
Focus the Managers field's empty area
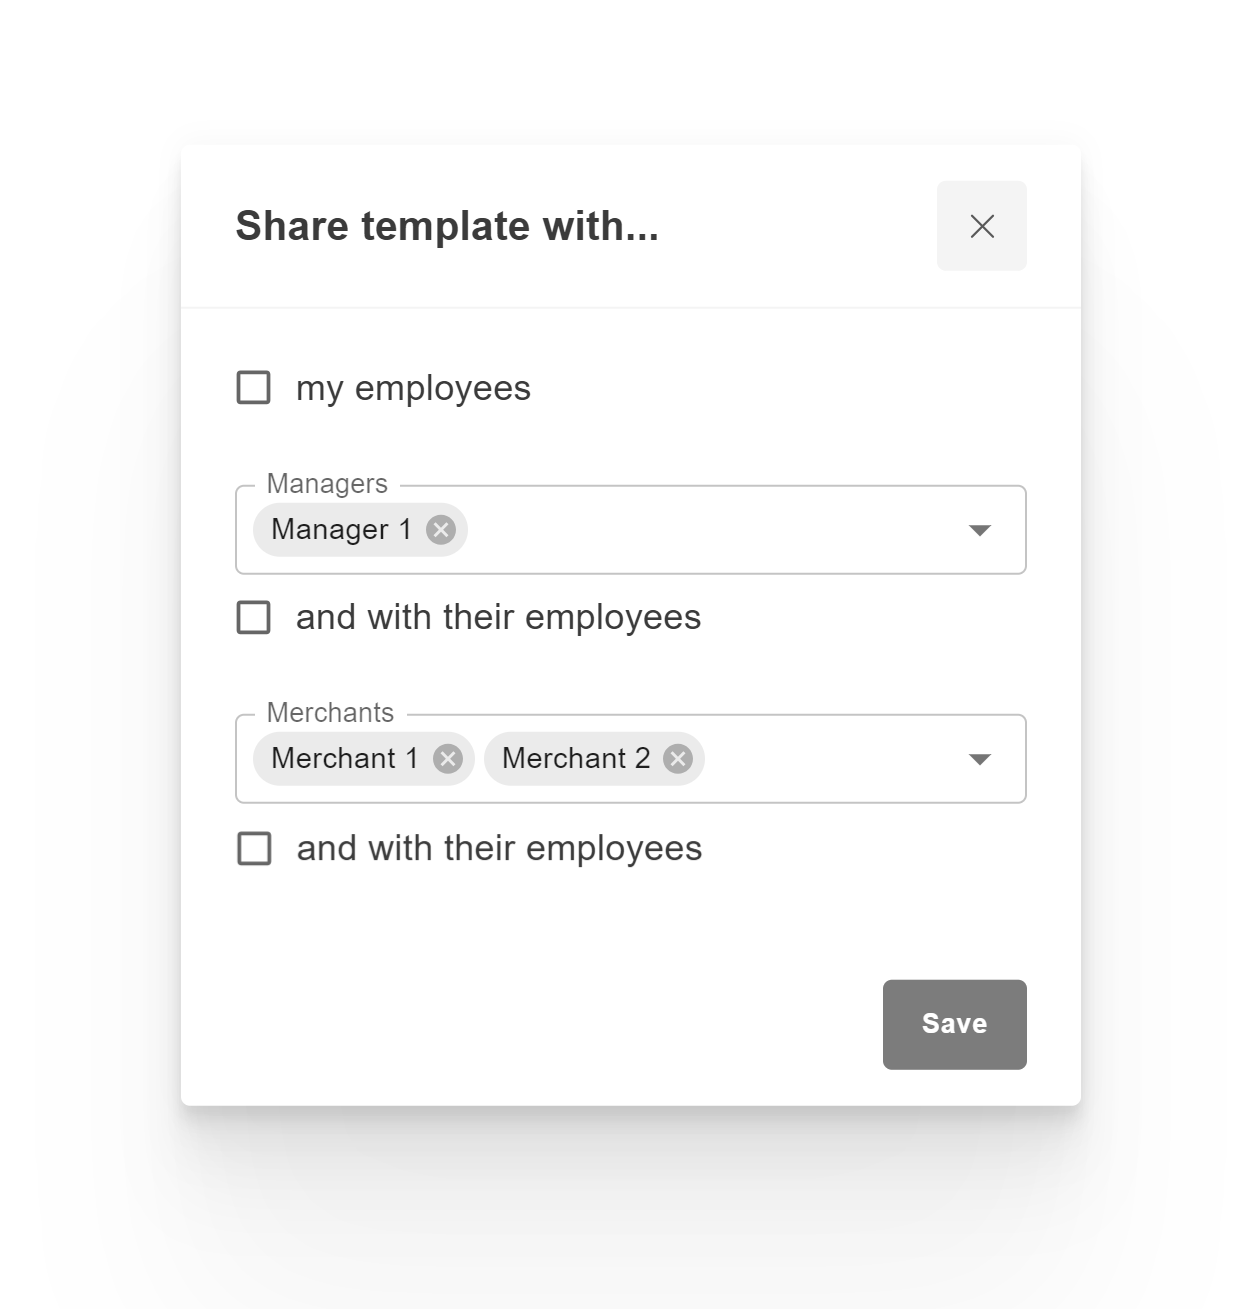[x=710, y=530]
